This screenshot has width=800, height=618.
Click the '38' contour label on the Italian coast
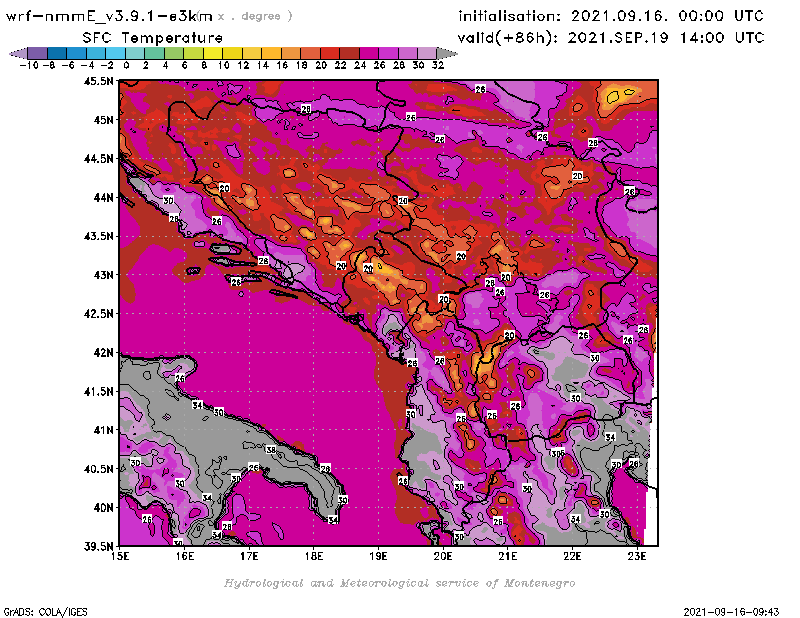(270, 450)
